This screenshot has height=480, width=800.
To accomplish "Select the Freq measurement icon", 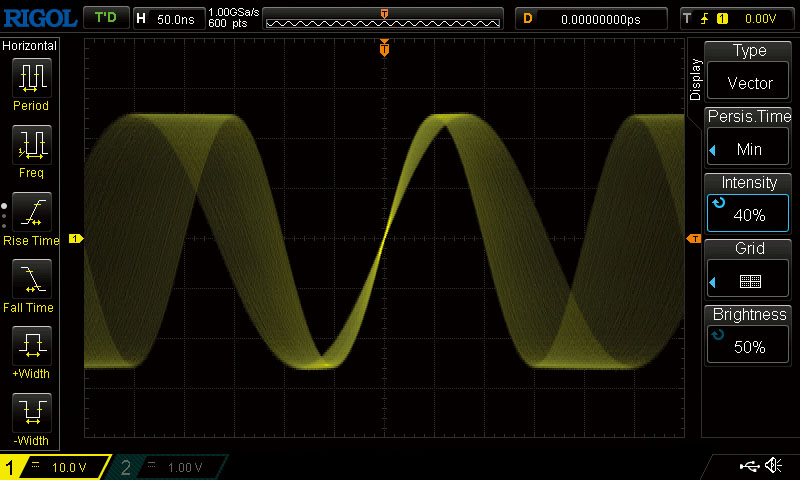I will tap(31, 144).
